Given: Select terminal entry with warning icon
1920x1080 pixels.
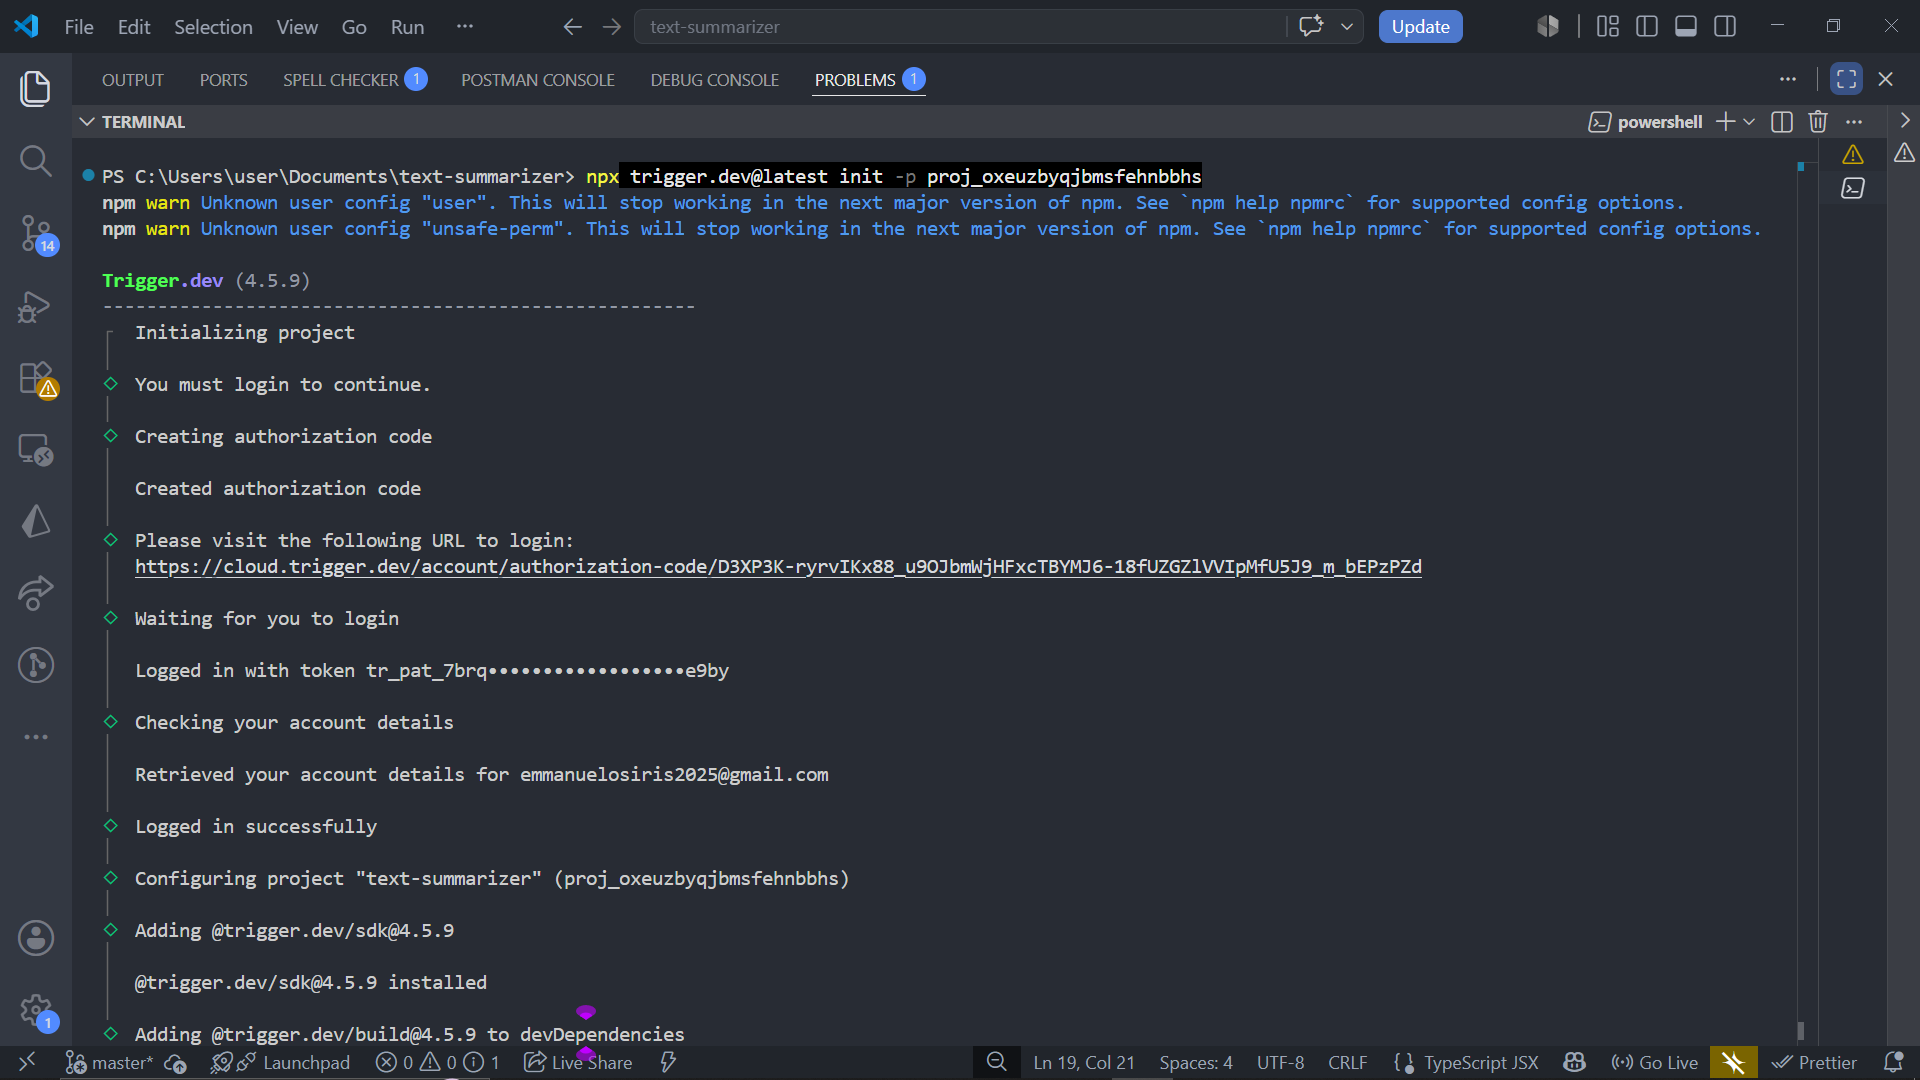Looking at the screenshot, I should coord(1853,154).
